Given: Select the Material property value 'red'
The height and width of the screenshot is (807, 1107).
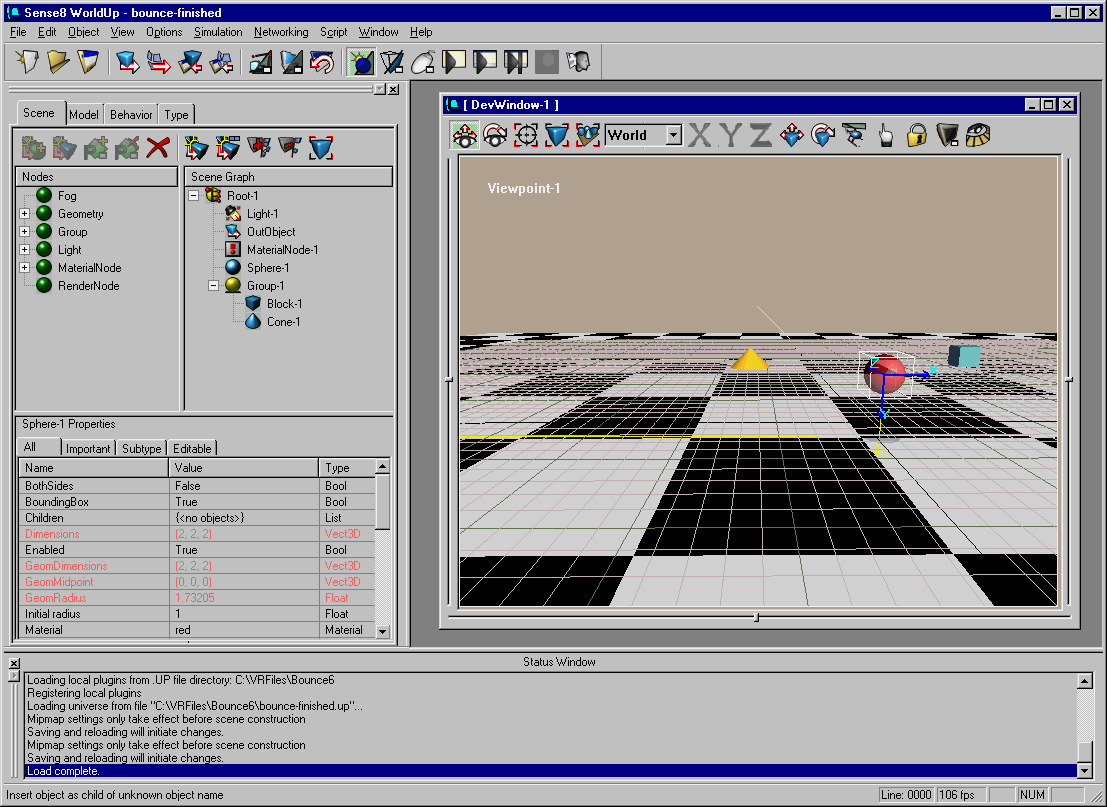Looking at the screenshot, I should 244,630.
